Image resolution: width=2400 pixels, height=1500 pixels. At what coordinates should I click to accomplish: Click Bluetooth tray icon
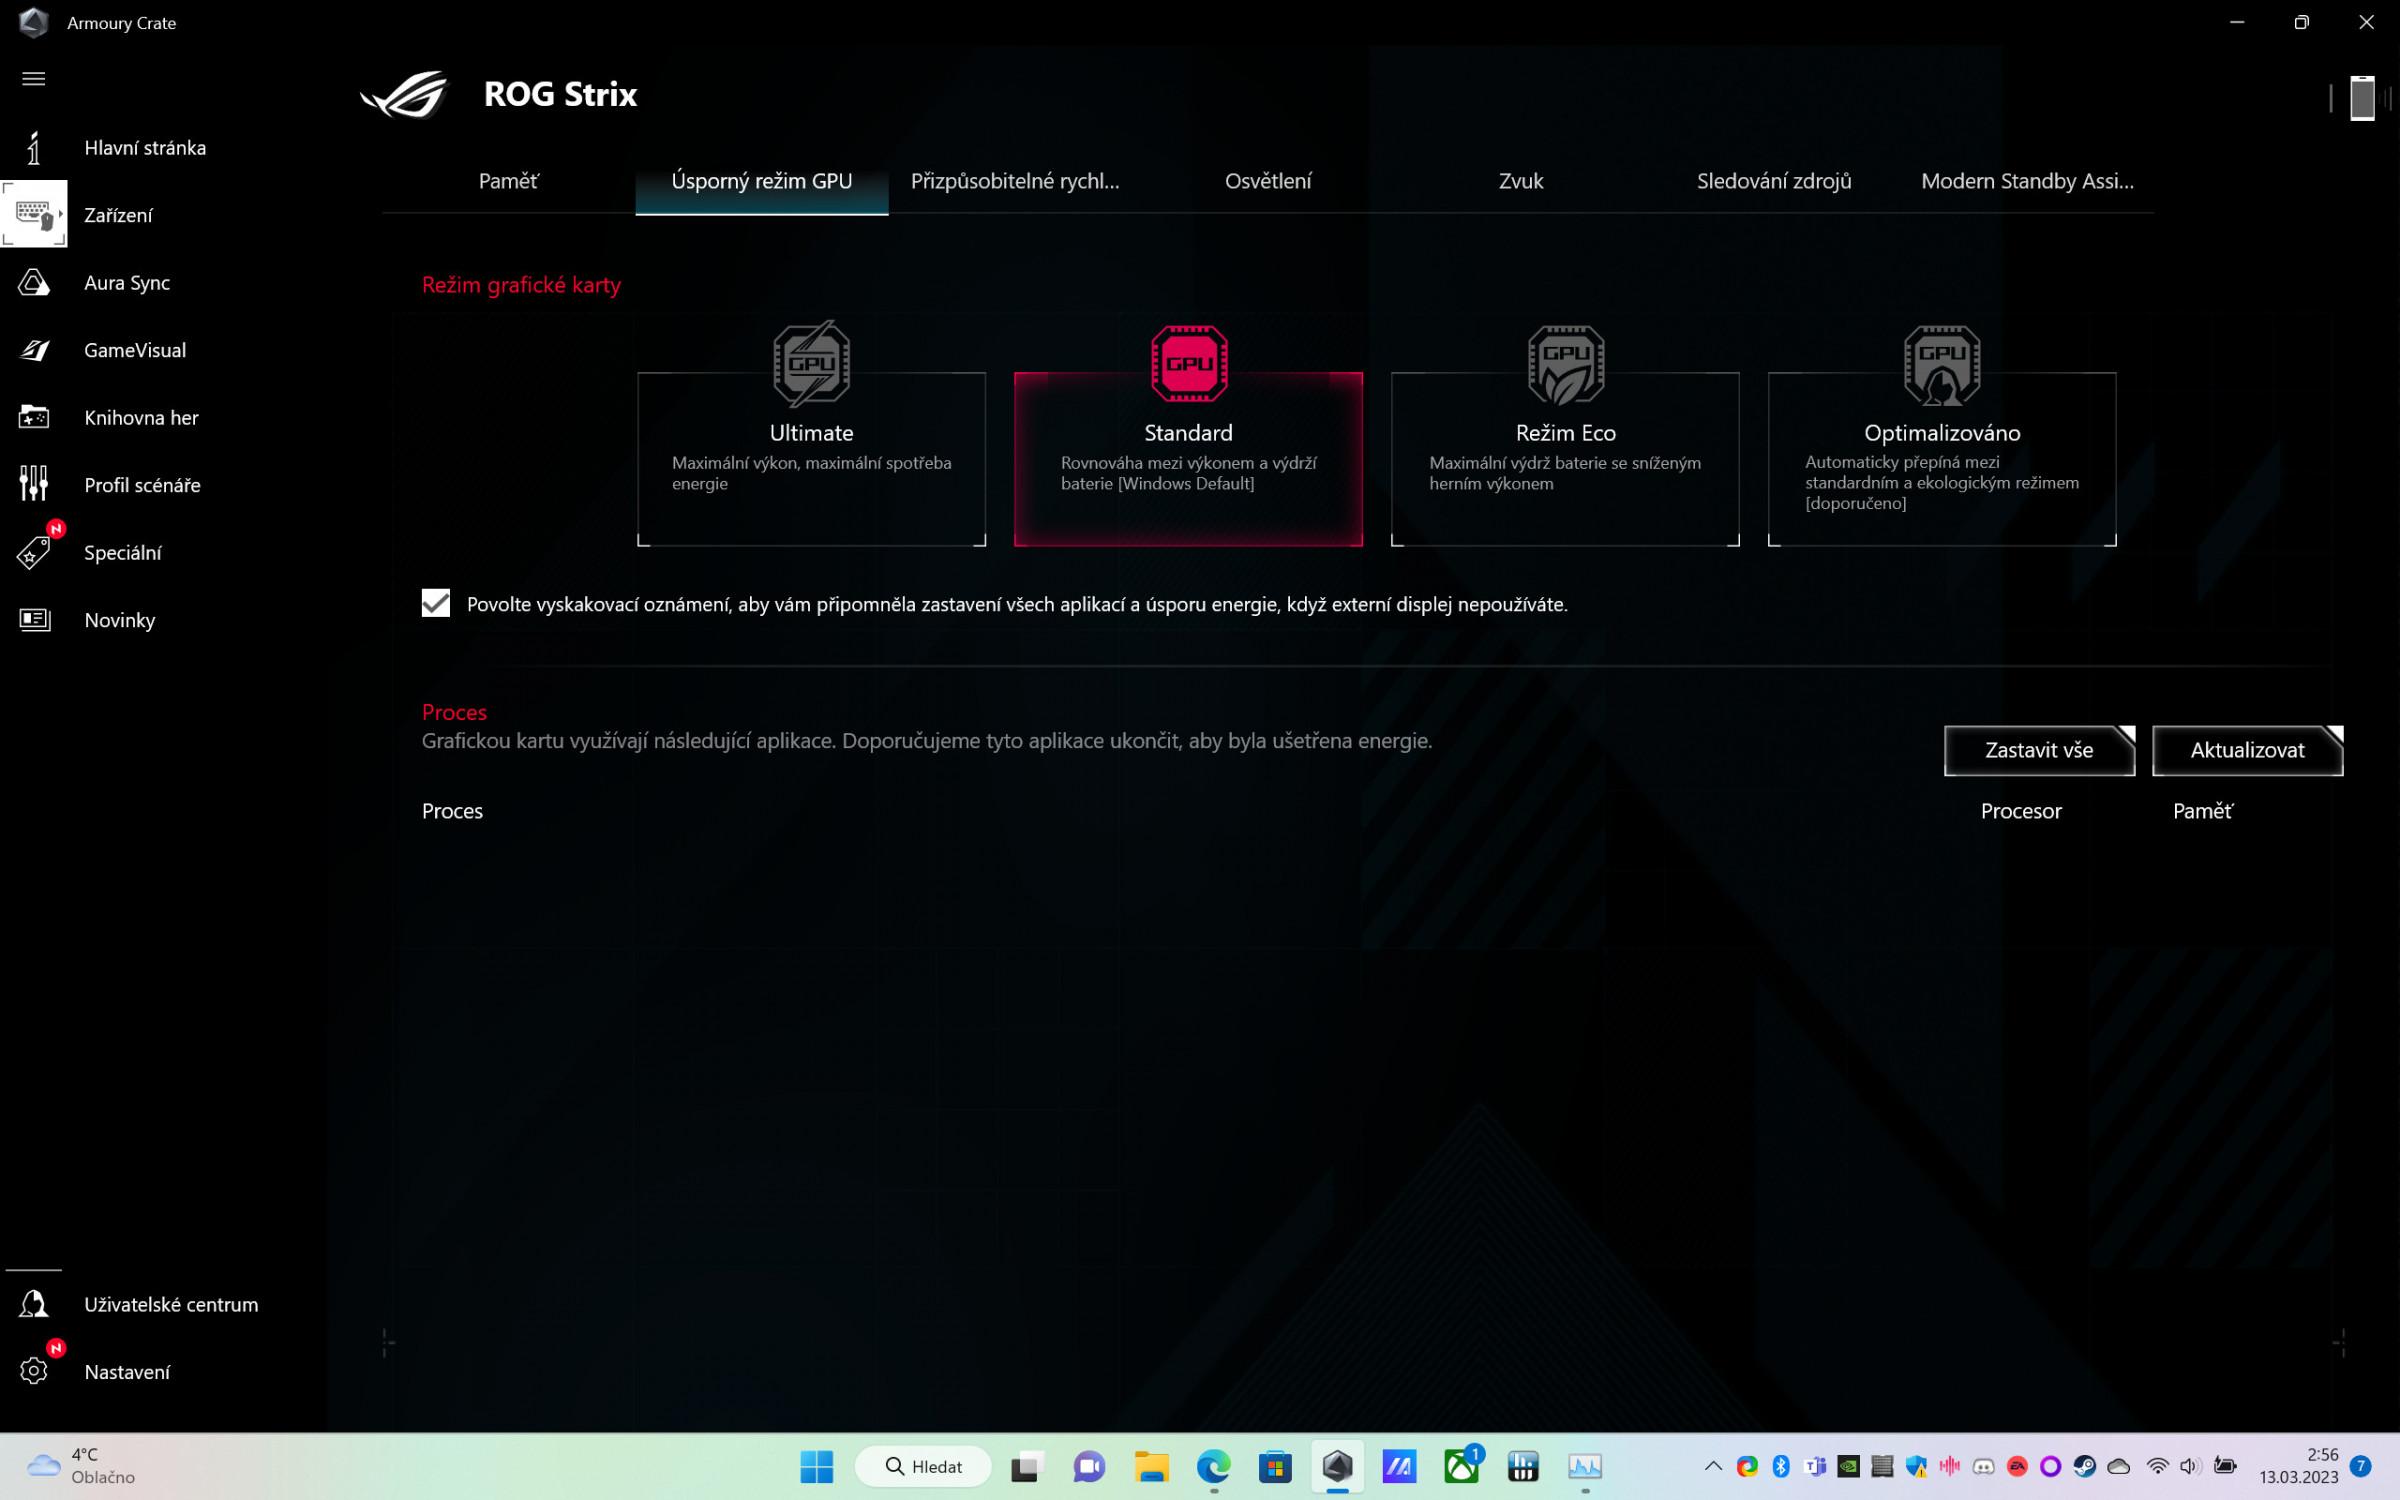pos(1781,1466)
